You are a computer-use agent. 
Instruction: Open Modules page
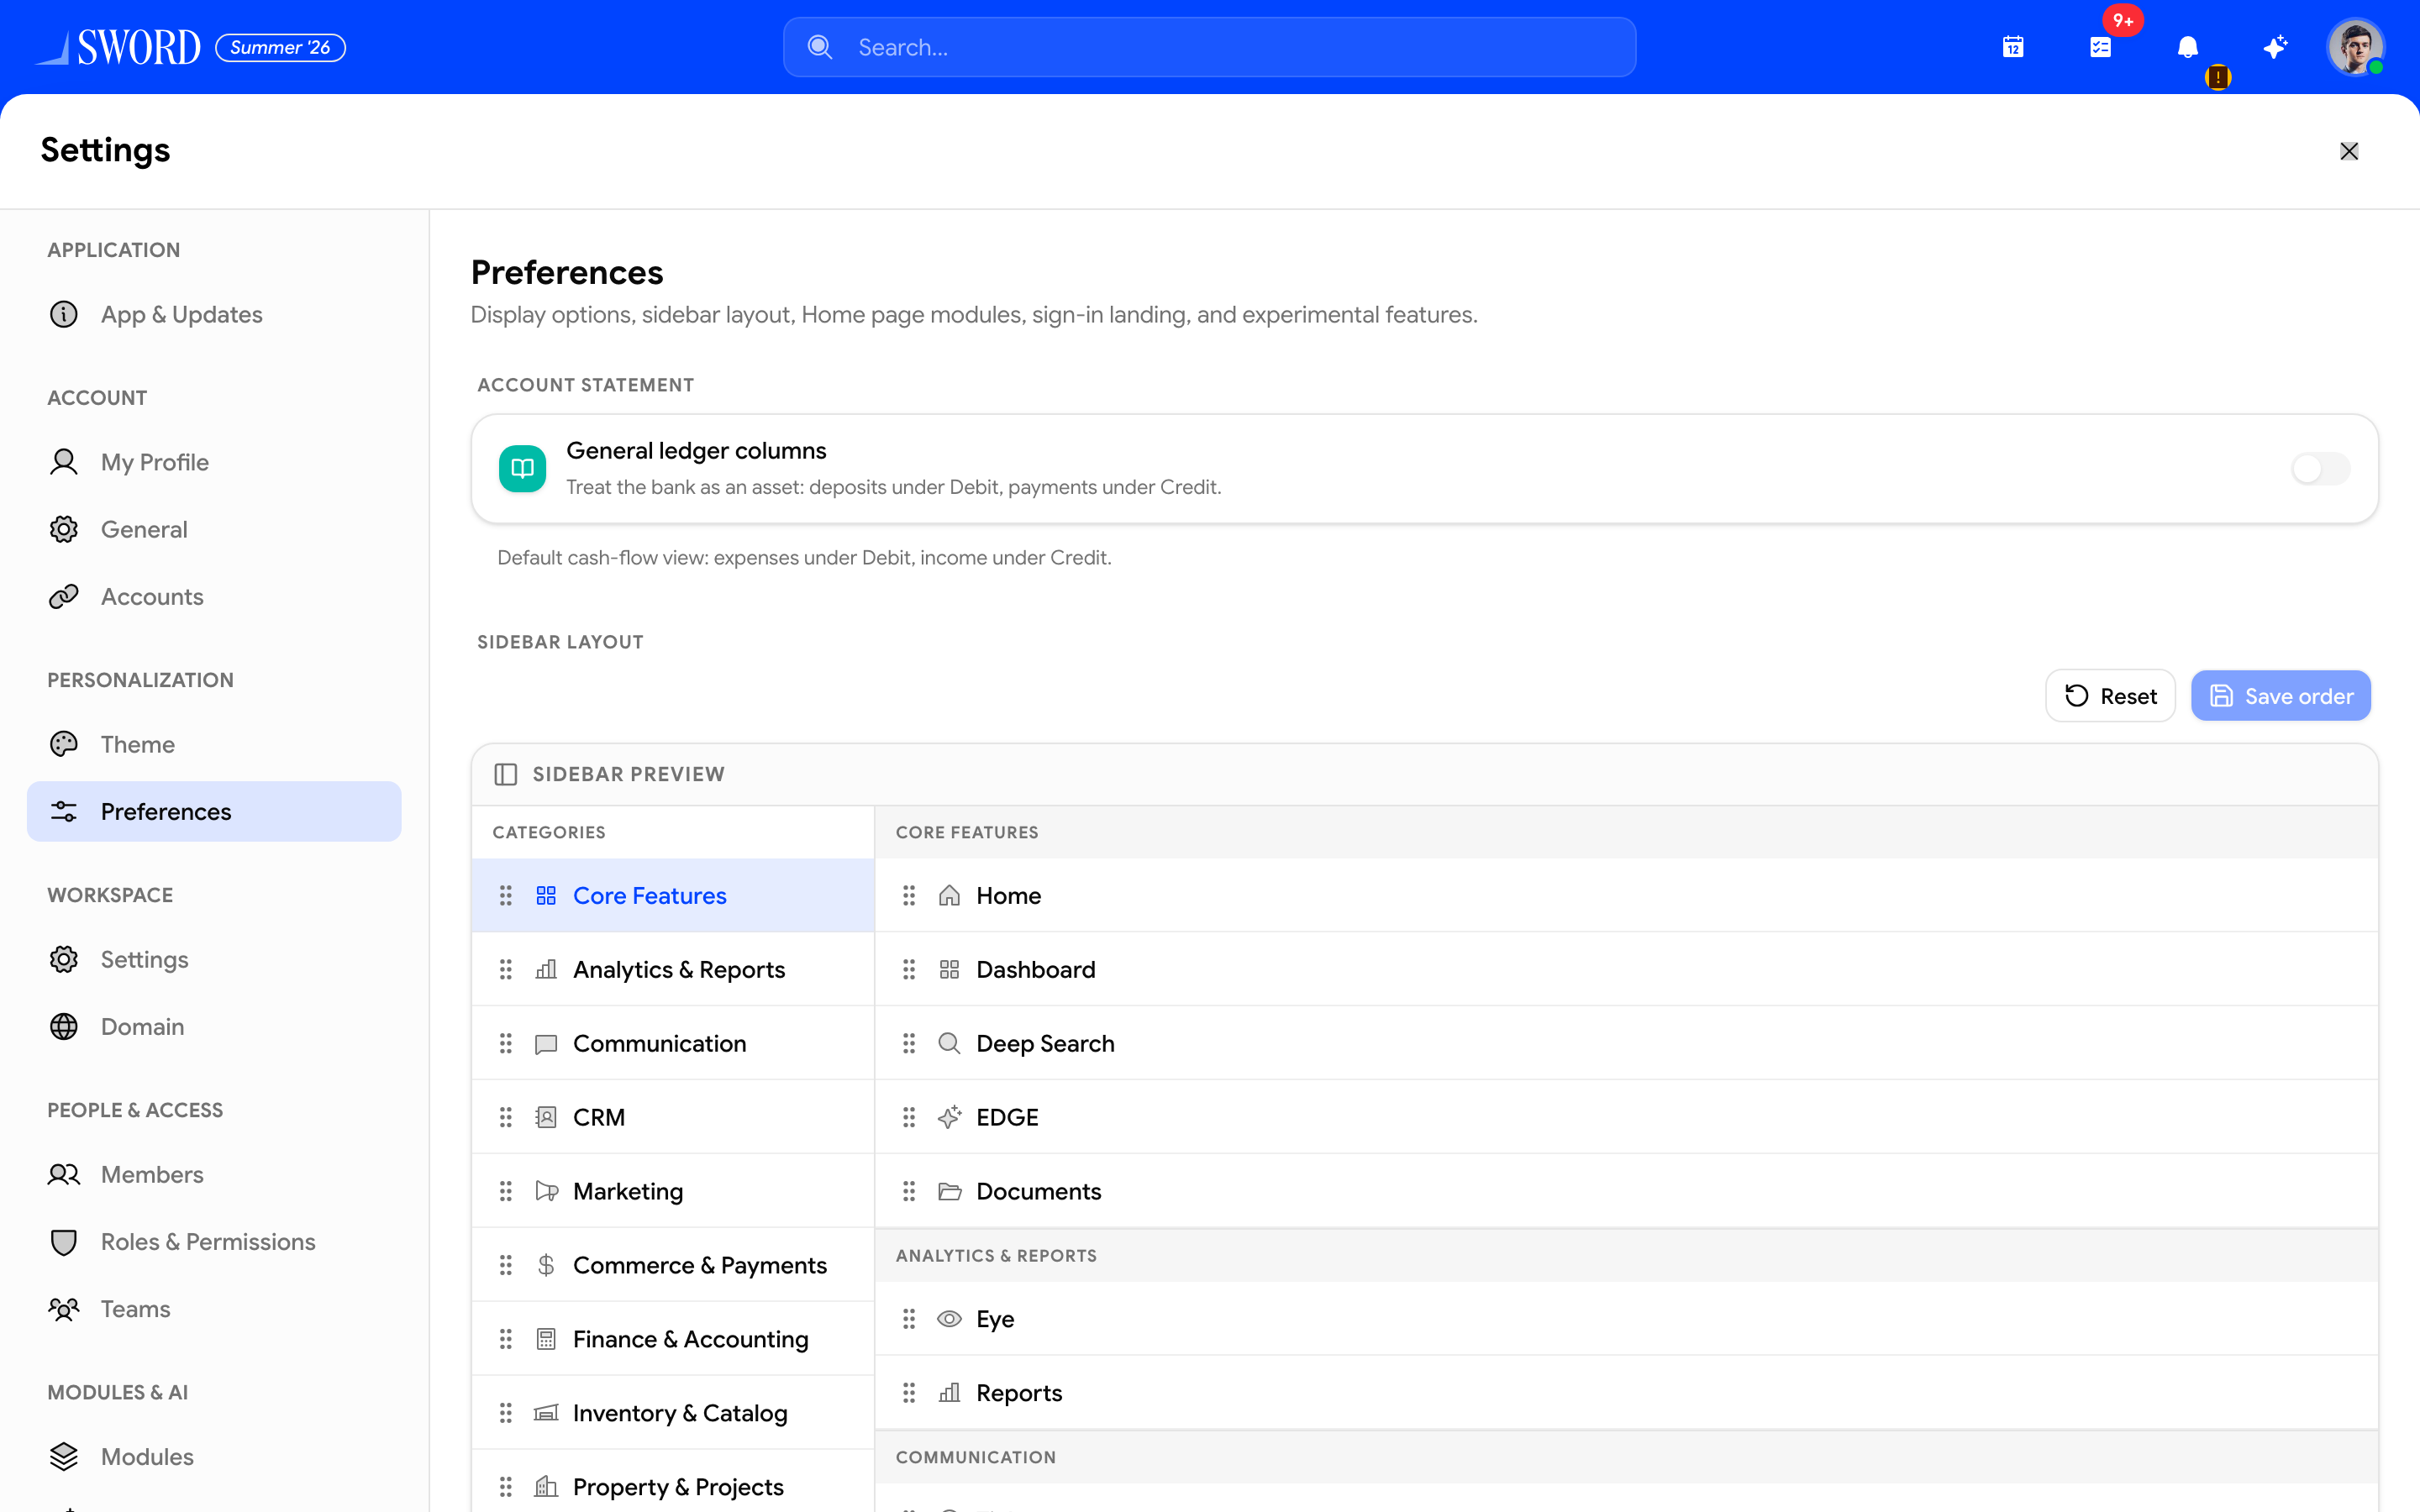point(214,1456)
